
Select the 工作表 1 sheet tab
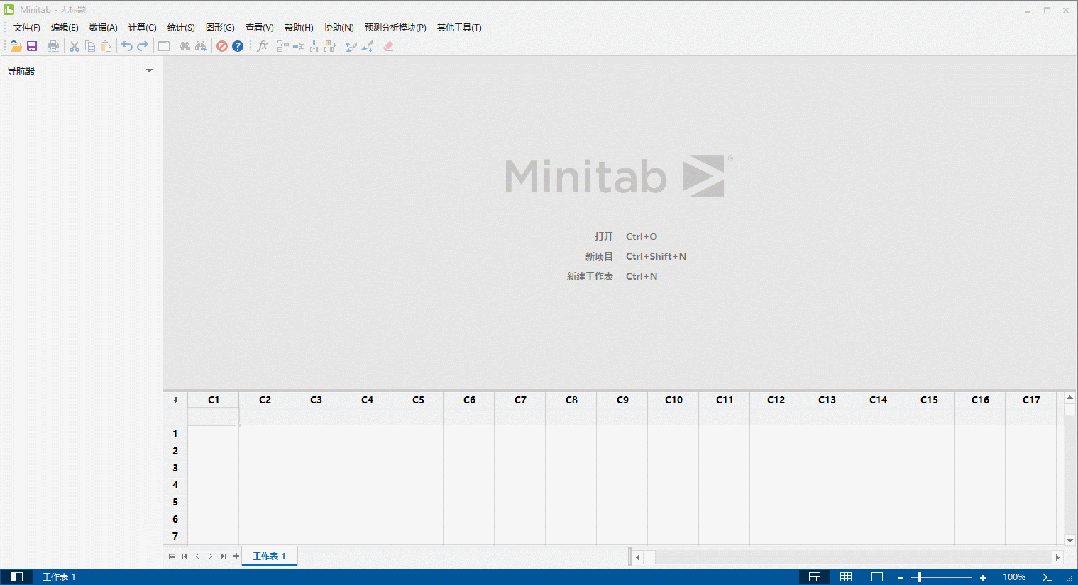(x=269, y=556)
